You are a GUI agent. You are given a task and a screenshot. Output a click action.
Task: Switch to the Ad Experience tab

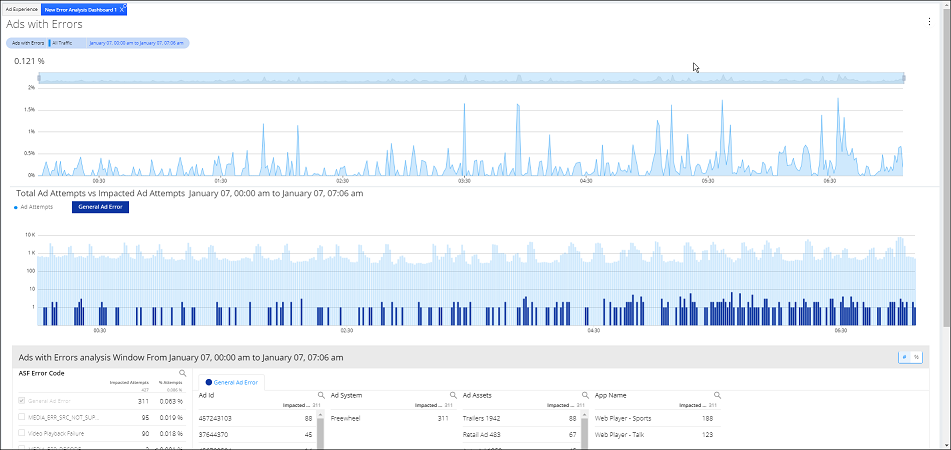pyautogui.click(x=19, y=8)
